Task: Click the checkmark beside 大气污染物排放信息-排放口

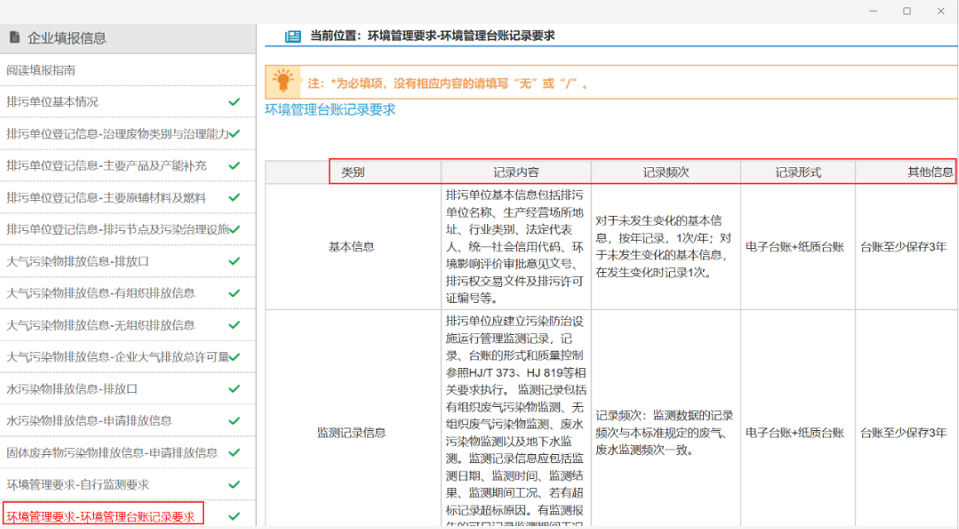Action: [x=234, y=261]
